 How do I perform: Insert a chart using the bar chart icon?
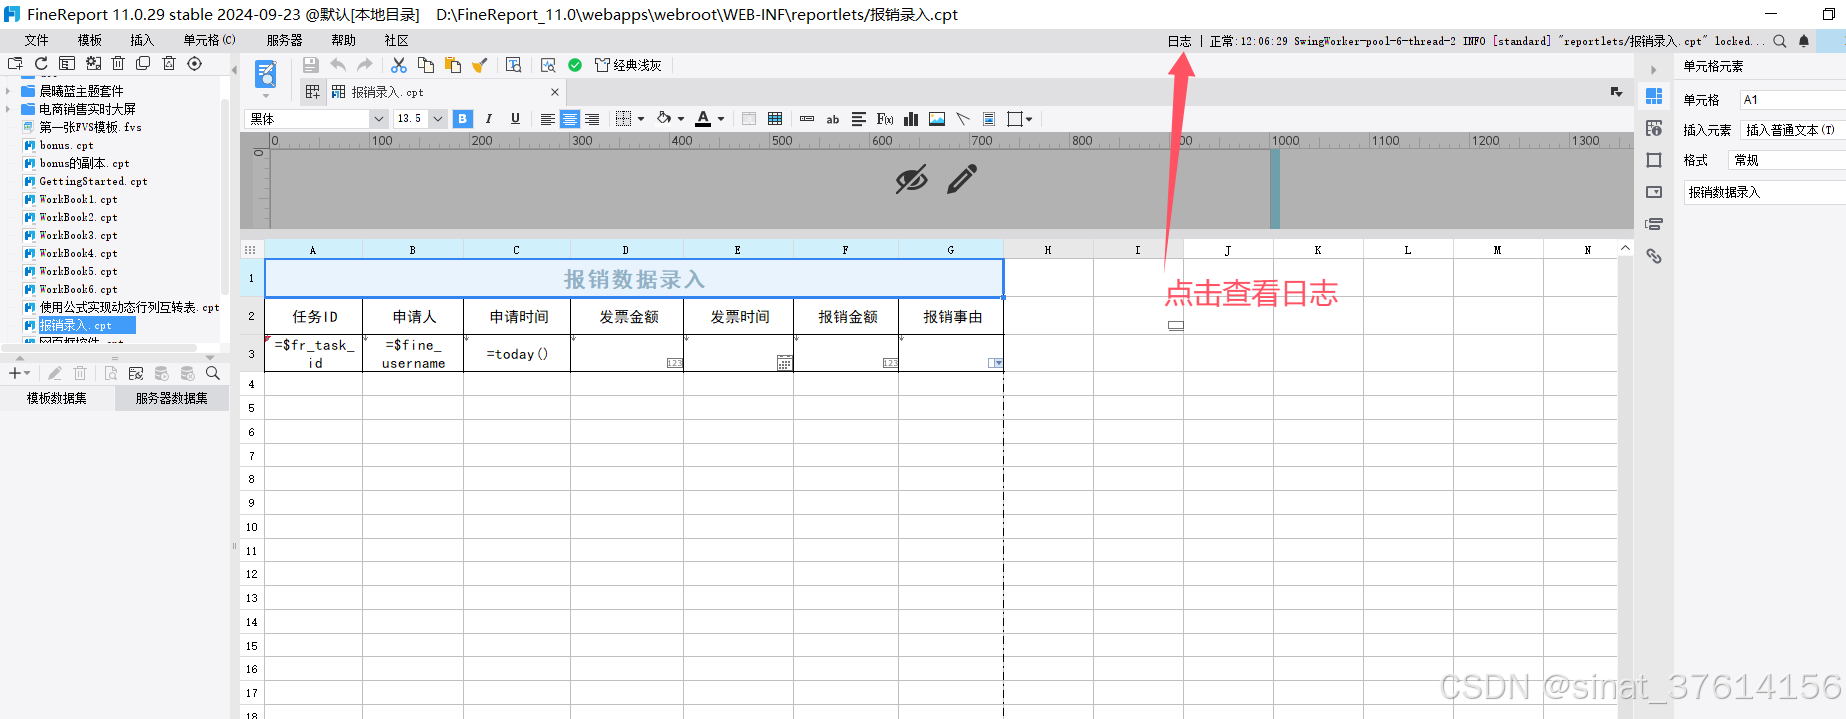(911, 119)
